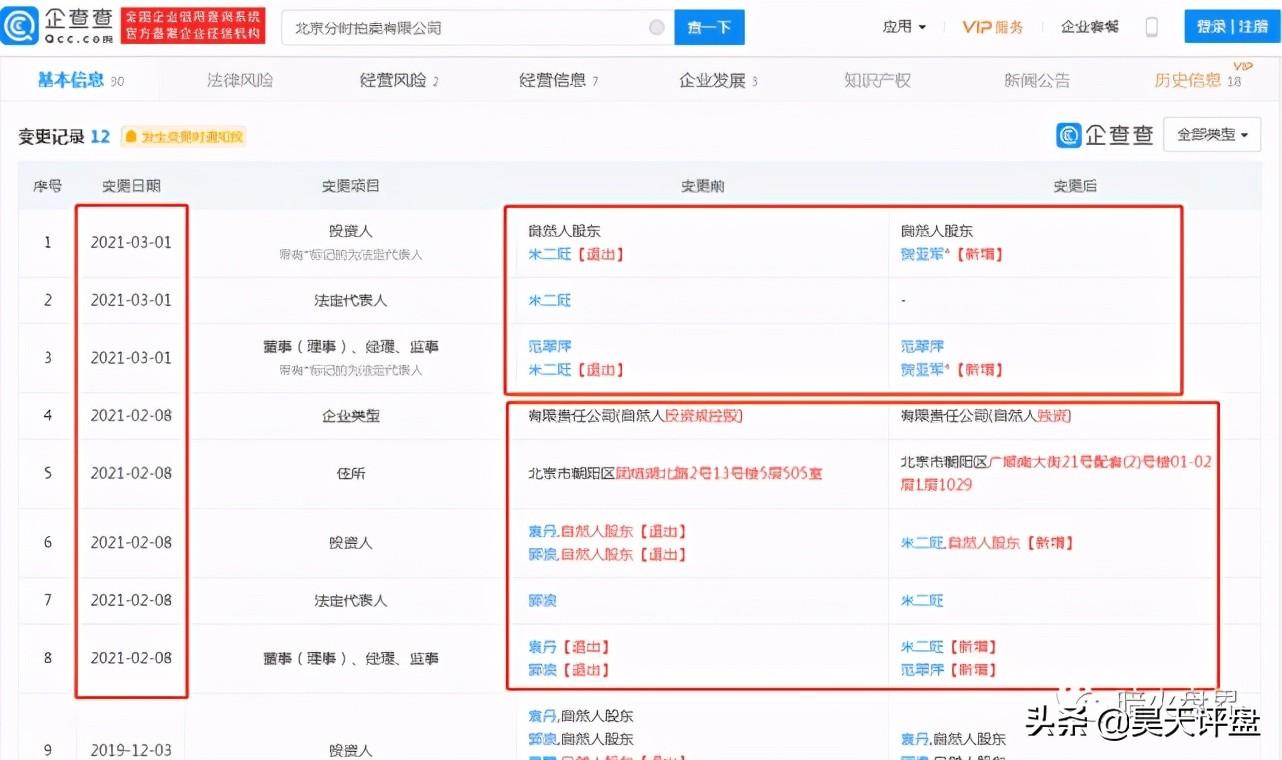Click the new address containing 广顺南大街21号
The image size is (1282, 760).
1056,473
